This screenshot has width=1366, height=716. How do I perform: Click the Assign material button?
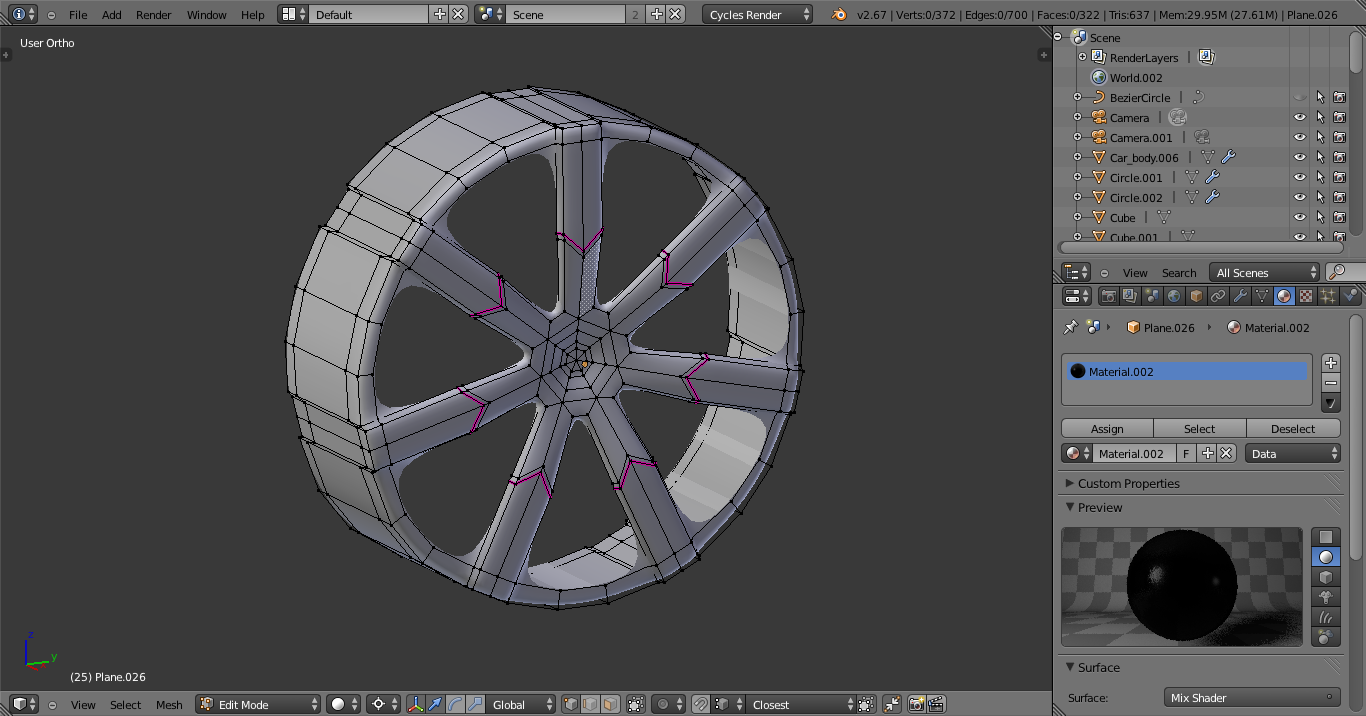1107,428
